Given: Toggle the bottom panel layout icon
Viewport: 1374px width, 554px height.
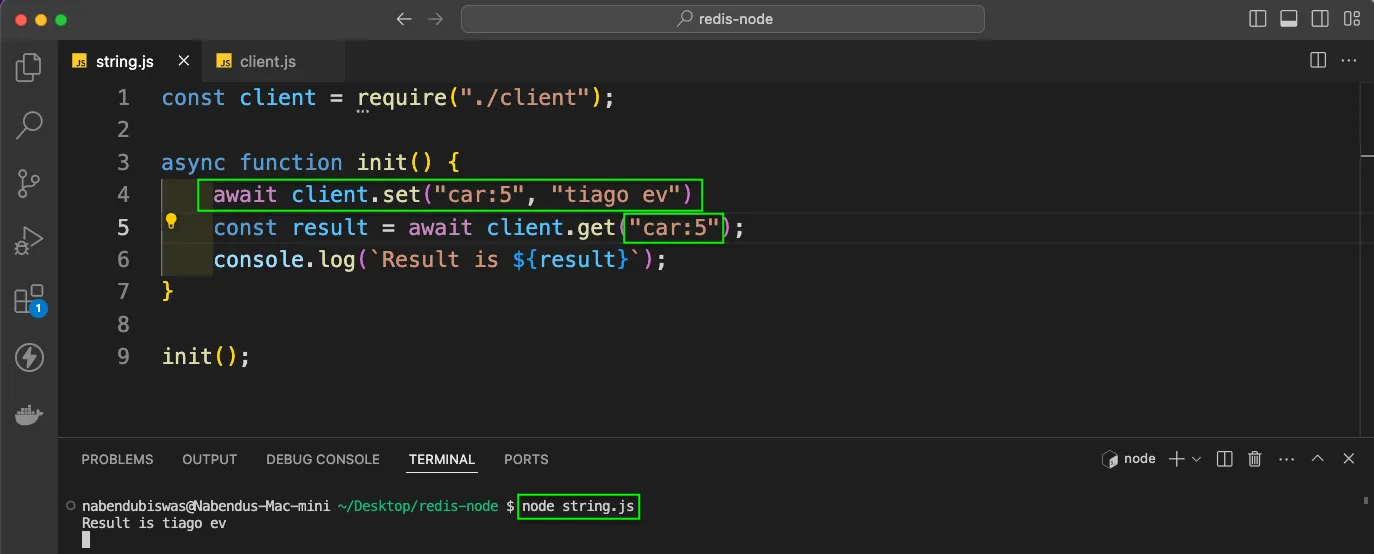Looking at the screenshot, I should (x=1289, y=19).
